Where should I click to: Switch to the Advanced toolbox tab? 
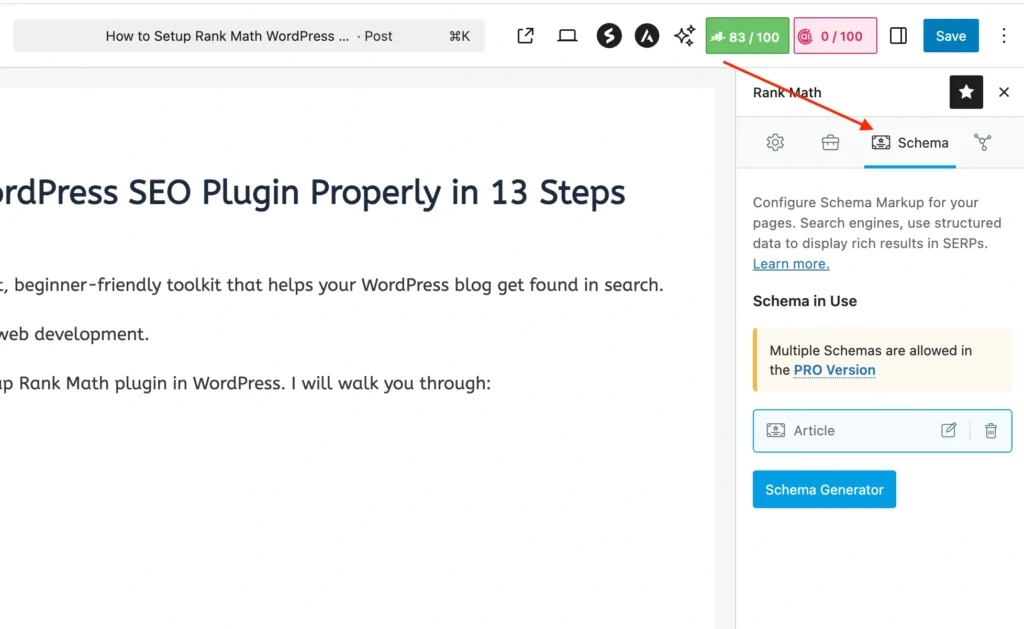(x=830, y=143)
